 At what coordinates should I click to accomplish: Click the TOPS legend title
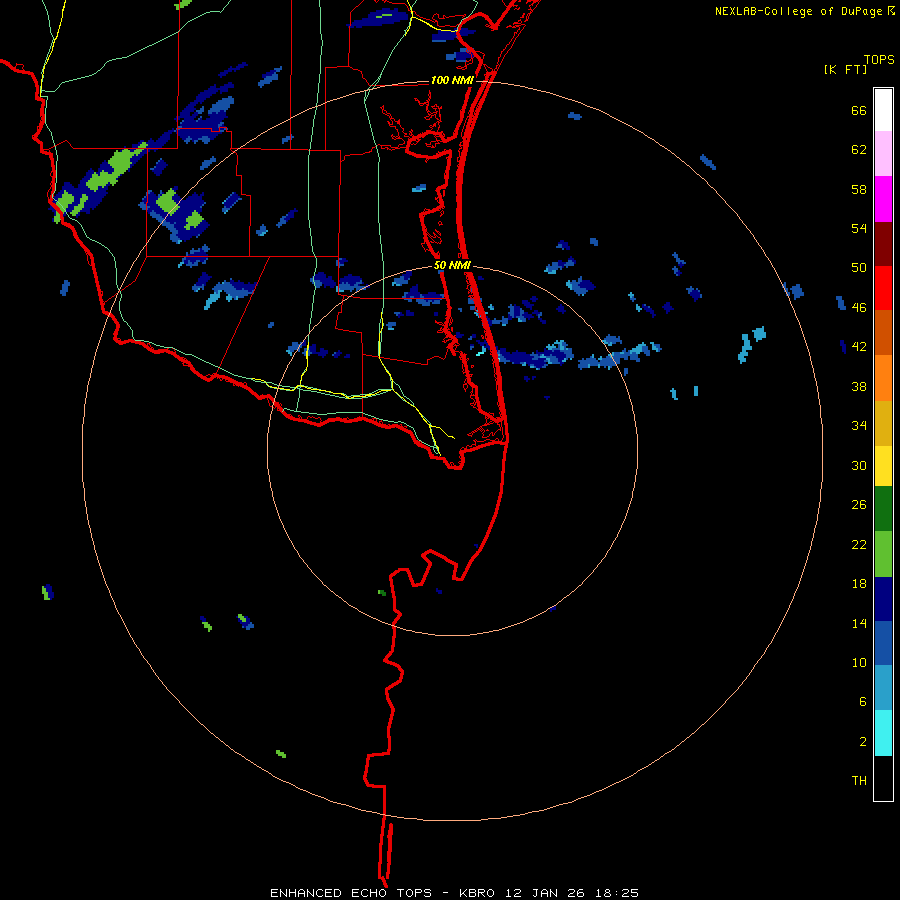point(879,59)
